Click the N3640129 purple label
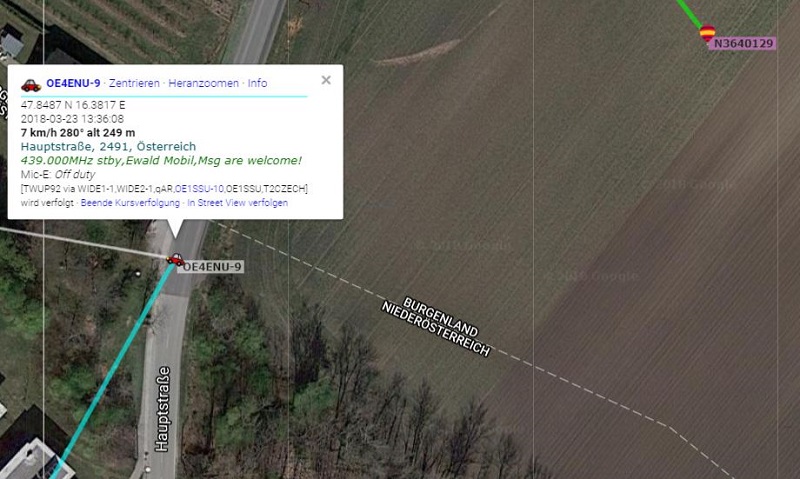 (743, 43)
